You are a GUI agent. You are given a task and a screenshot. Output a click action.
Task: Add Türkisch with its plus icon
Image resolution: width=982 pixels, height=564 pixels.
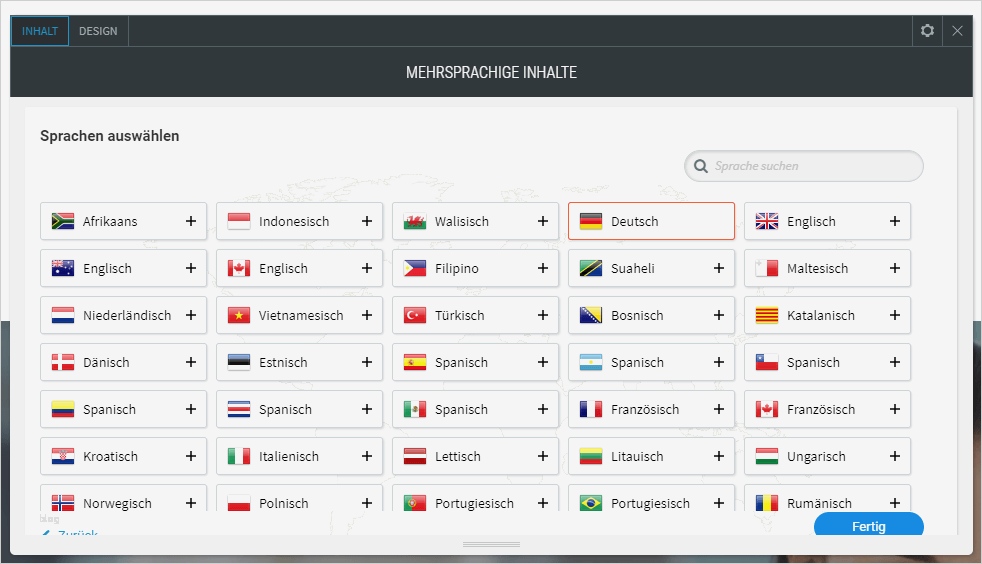(543, 315)
